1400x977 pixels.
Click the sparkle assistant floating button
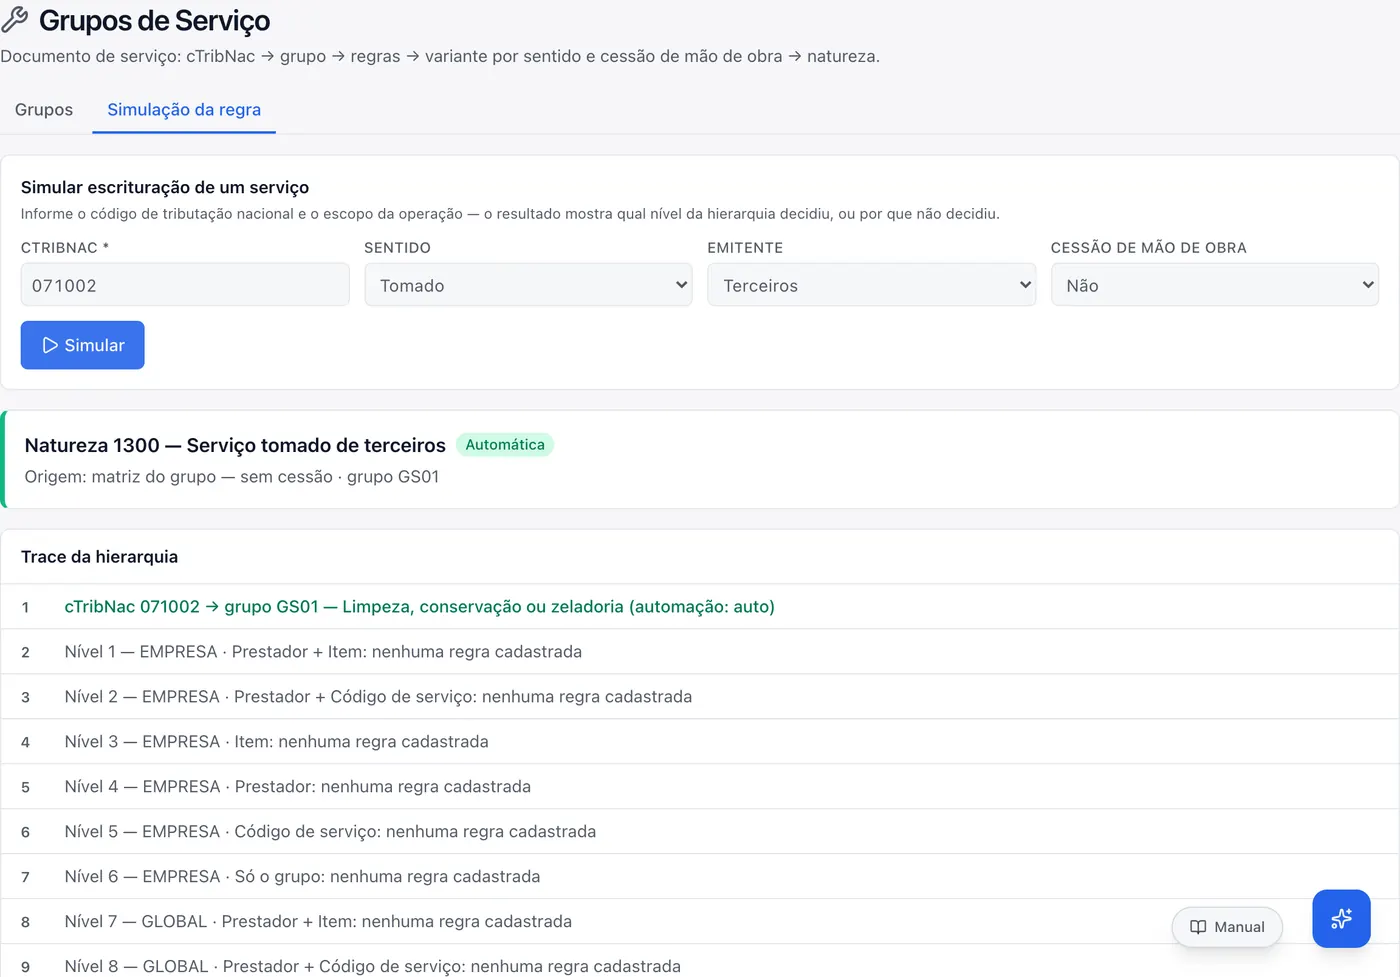tap(1341, 918)
